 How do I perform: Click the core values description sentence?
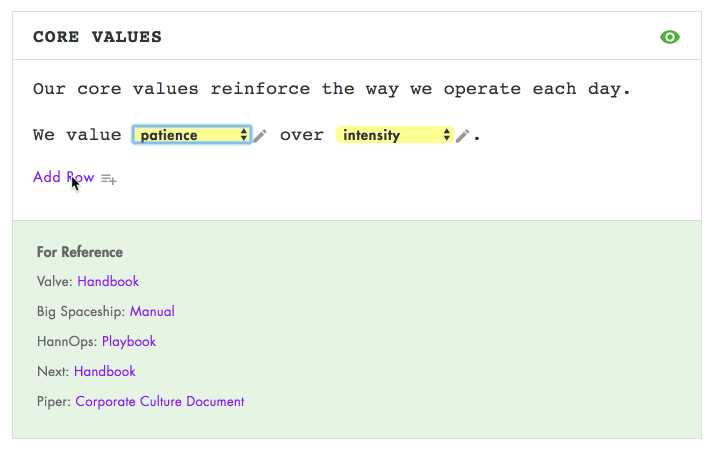tap(332, 89)
